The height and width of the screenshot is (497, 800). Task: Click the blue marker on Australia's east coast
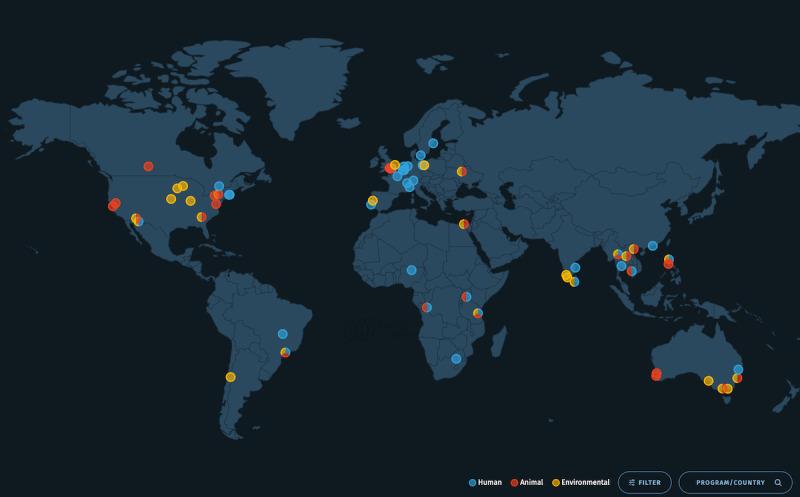[x=738, y=369]
